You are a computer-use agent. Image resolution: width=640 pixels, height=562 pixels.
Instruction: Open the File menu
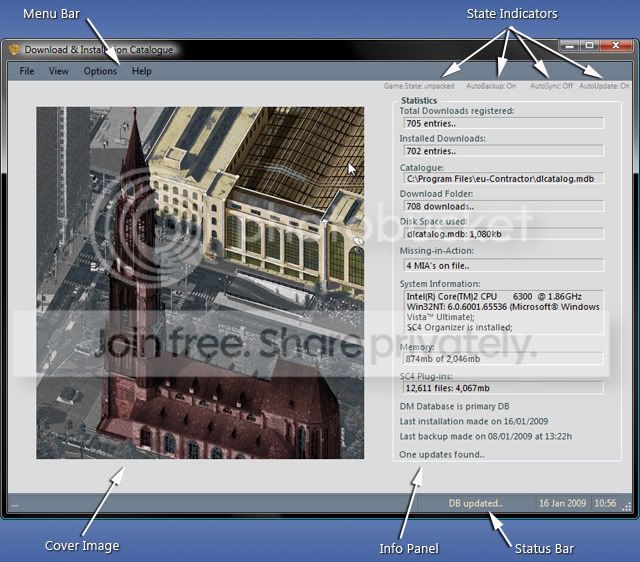[27, 71]
